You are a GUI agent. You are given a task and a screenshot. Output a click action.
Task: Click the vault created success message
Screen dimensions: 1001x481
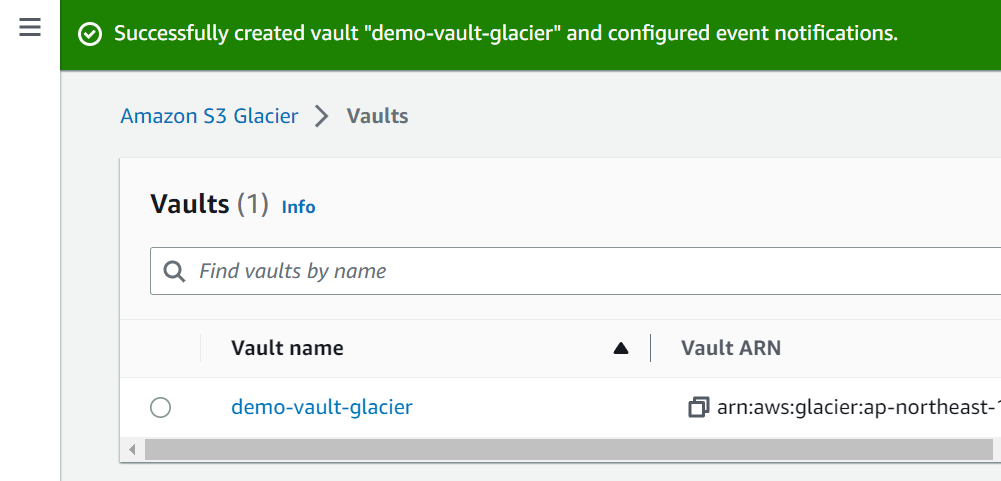point(506,34)
